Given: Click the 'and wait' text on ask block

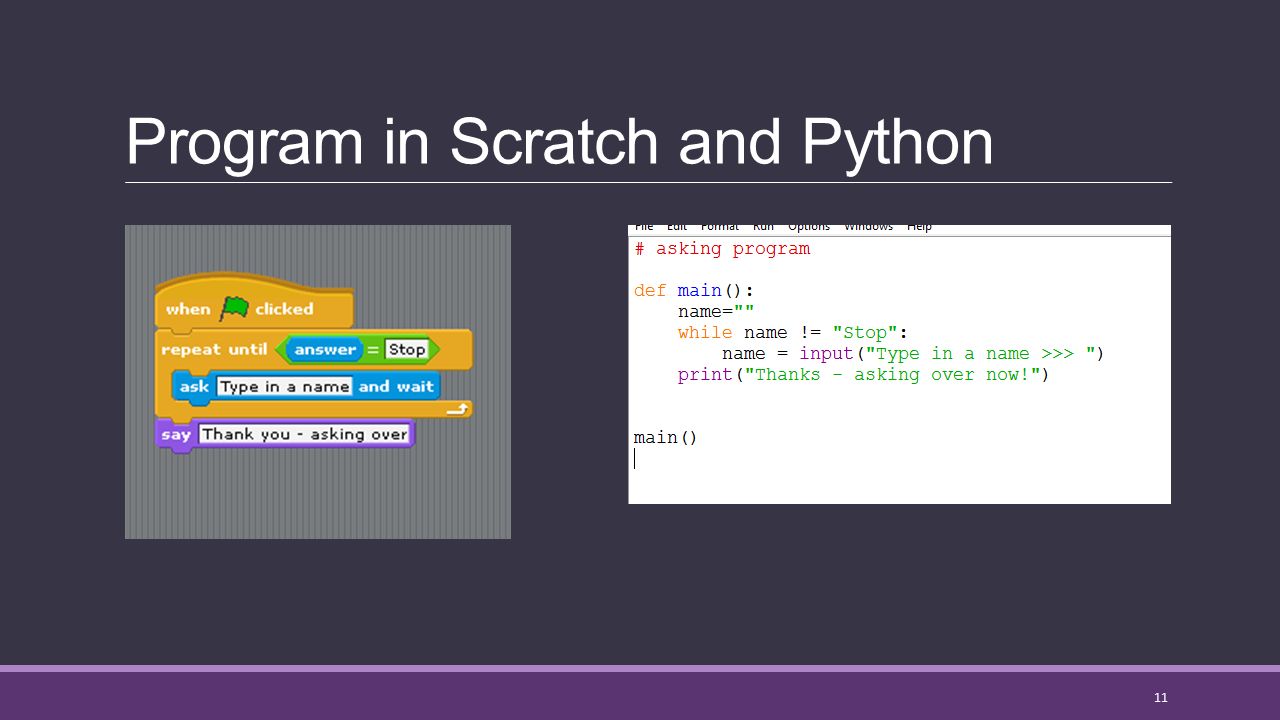Looking at the screenshot, I should coord(396,387).
